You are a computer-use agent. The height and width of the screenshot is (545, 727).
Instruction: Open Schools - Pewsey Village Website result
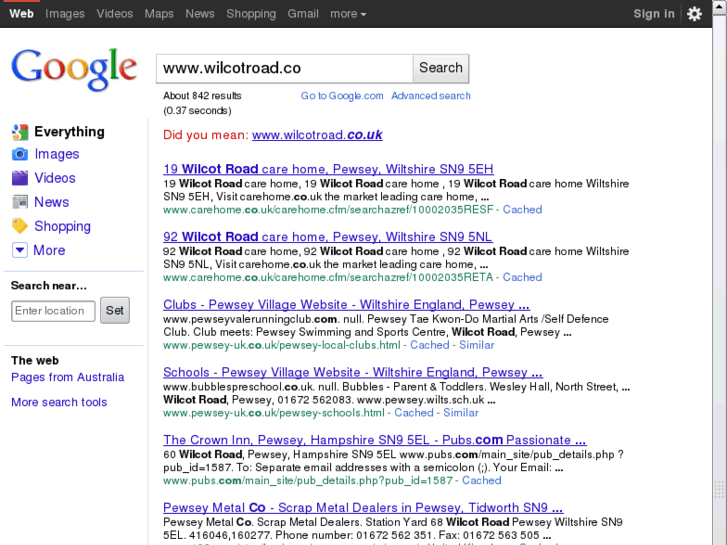pos(353,372)
